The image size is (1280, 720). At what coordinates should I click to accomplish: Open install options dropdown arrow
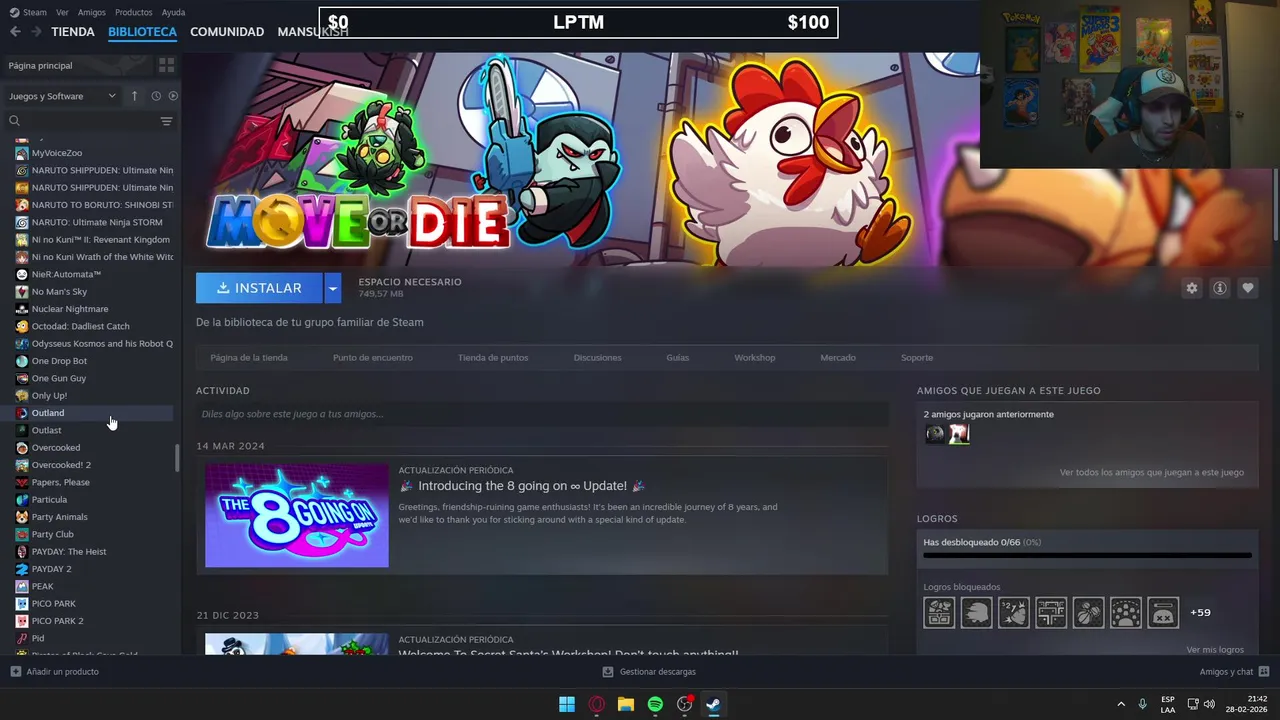tap(333, 288)
